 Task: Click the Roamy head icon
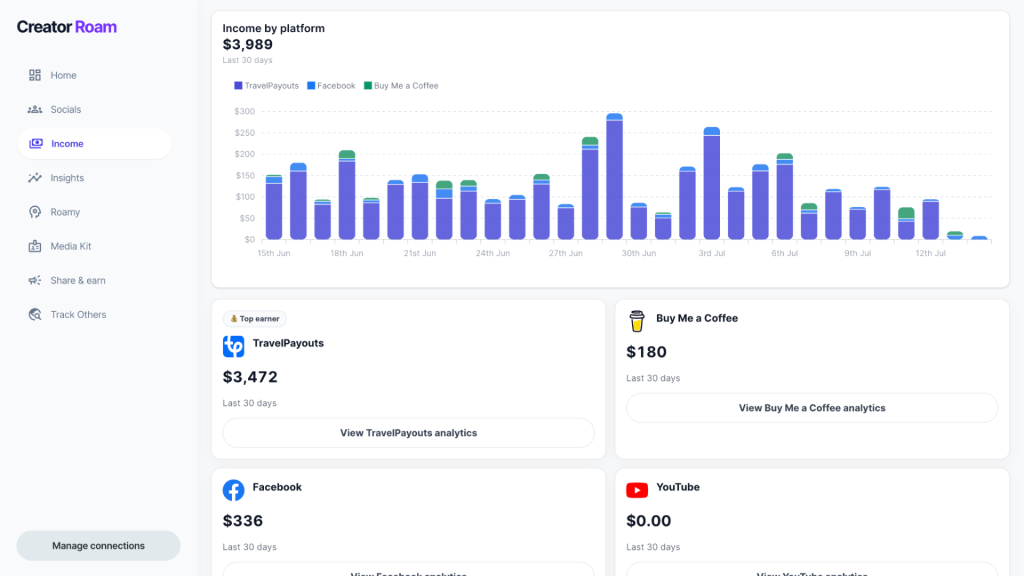(35, 212)
